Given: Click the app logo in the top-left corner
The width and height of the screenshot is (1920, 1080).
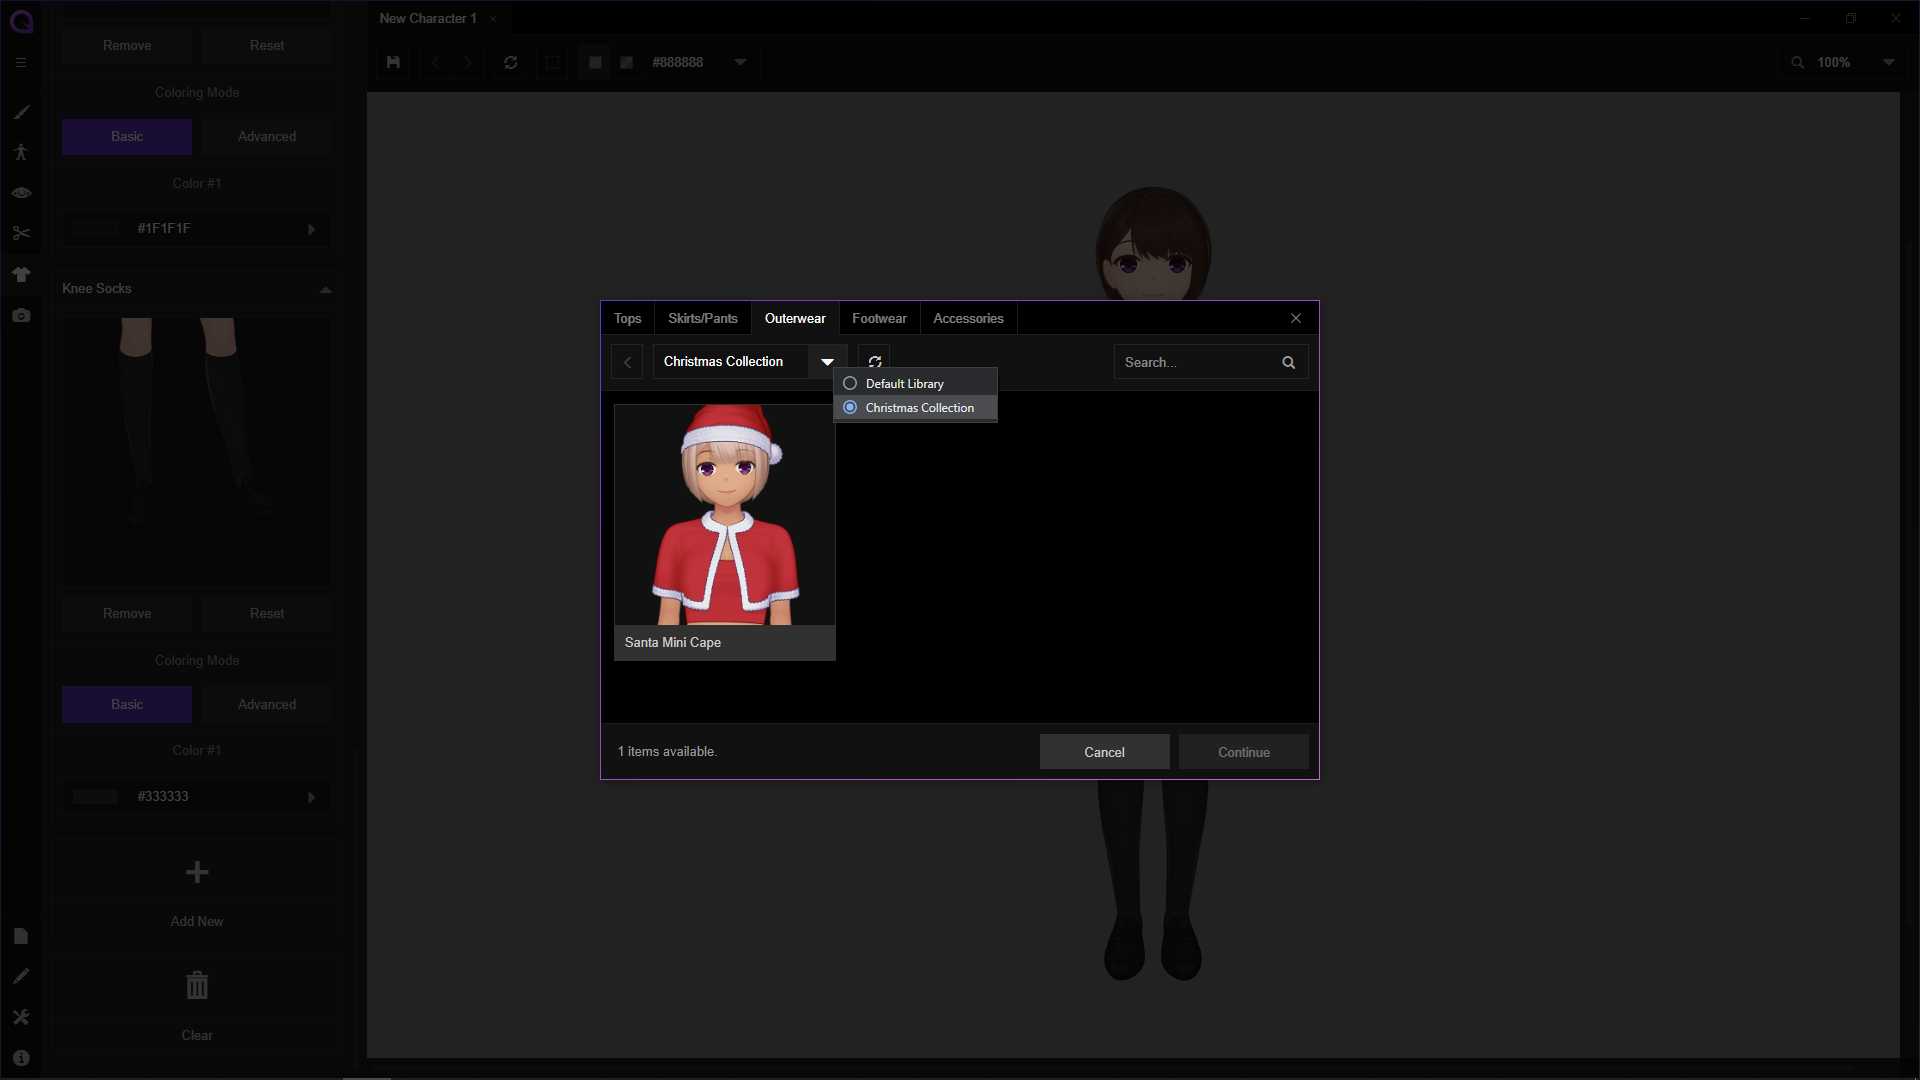Looking at the screenshot, I should (21, 21).
